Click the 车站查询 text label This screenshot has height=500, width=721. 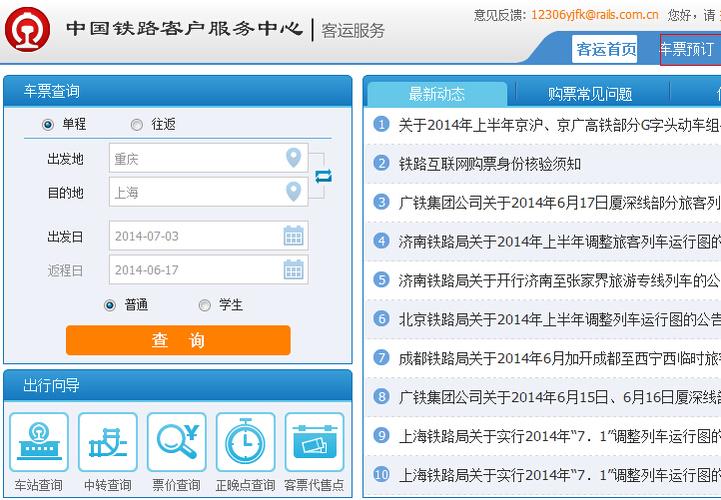pos(39,485)
